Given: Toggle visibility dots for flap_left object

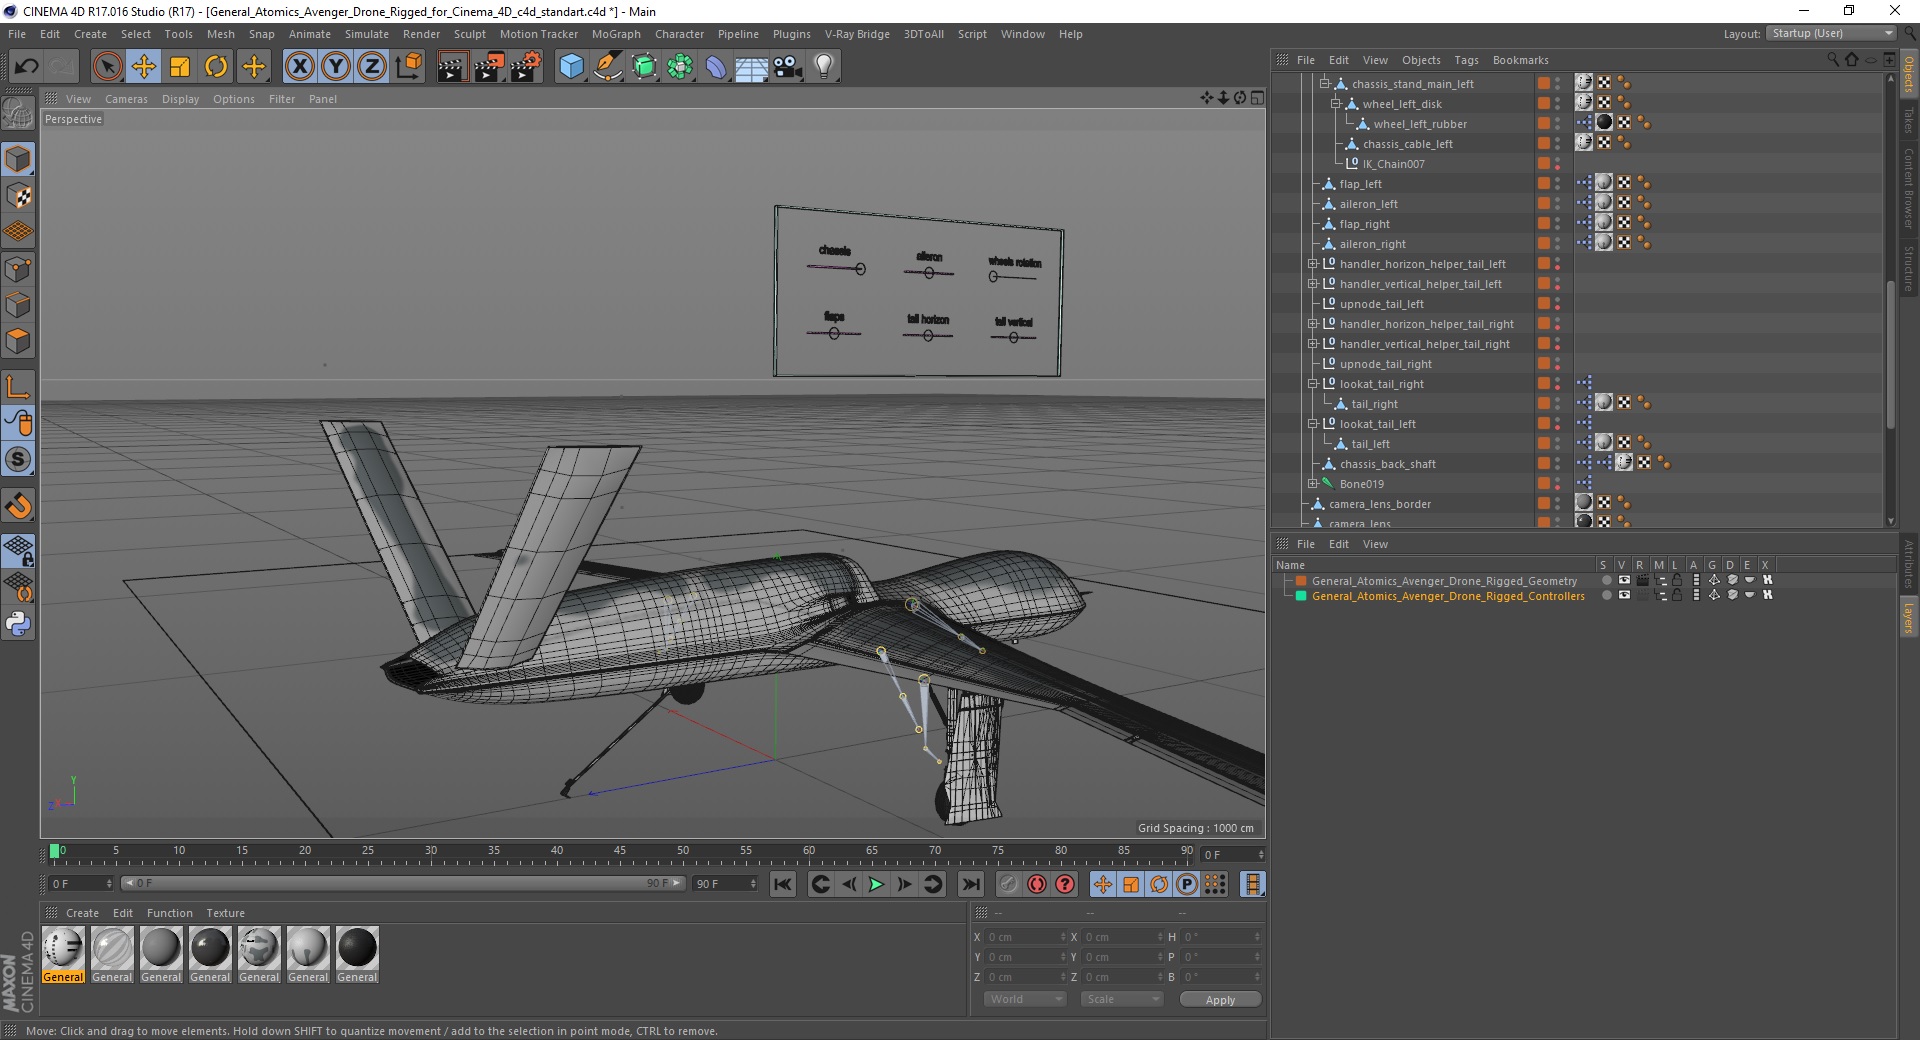Looking at the screenshot, I should (x=1557, y=184).
